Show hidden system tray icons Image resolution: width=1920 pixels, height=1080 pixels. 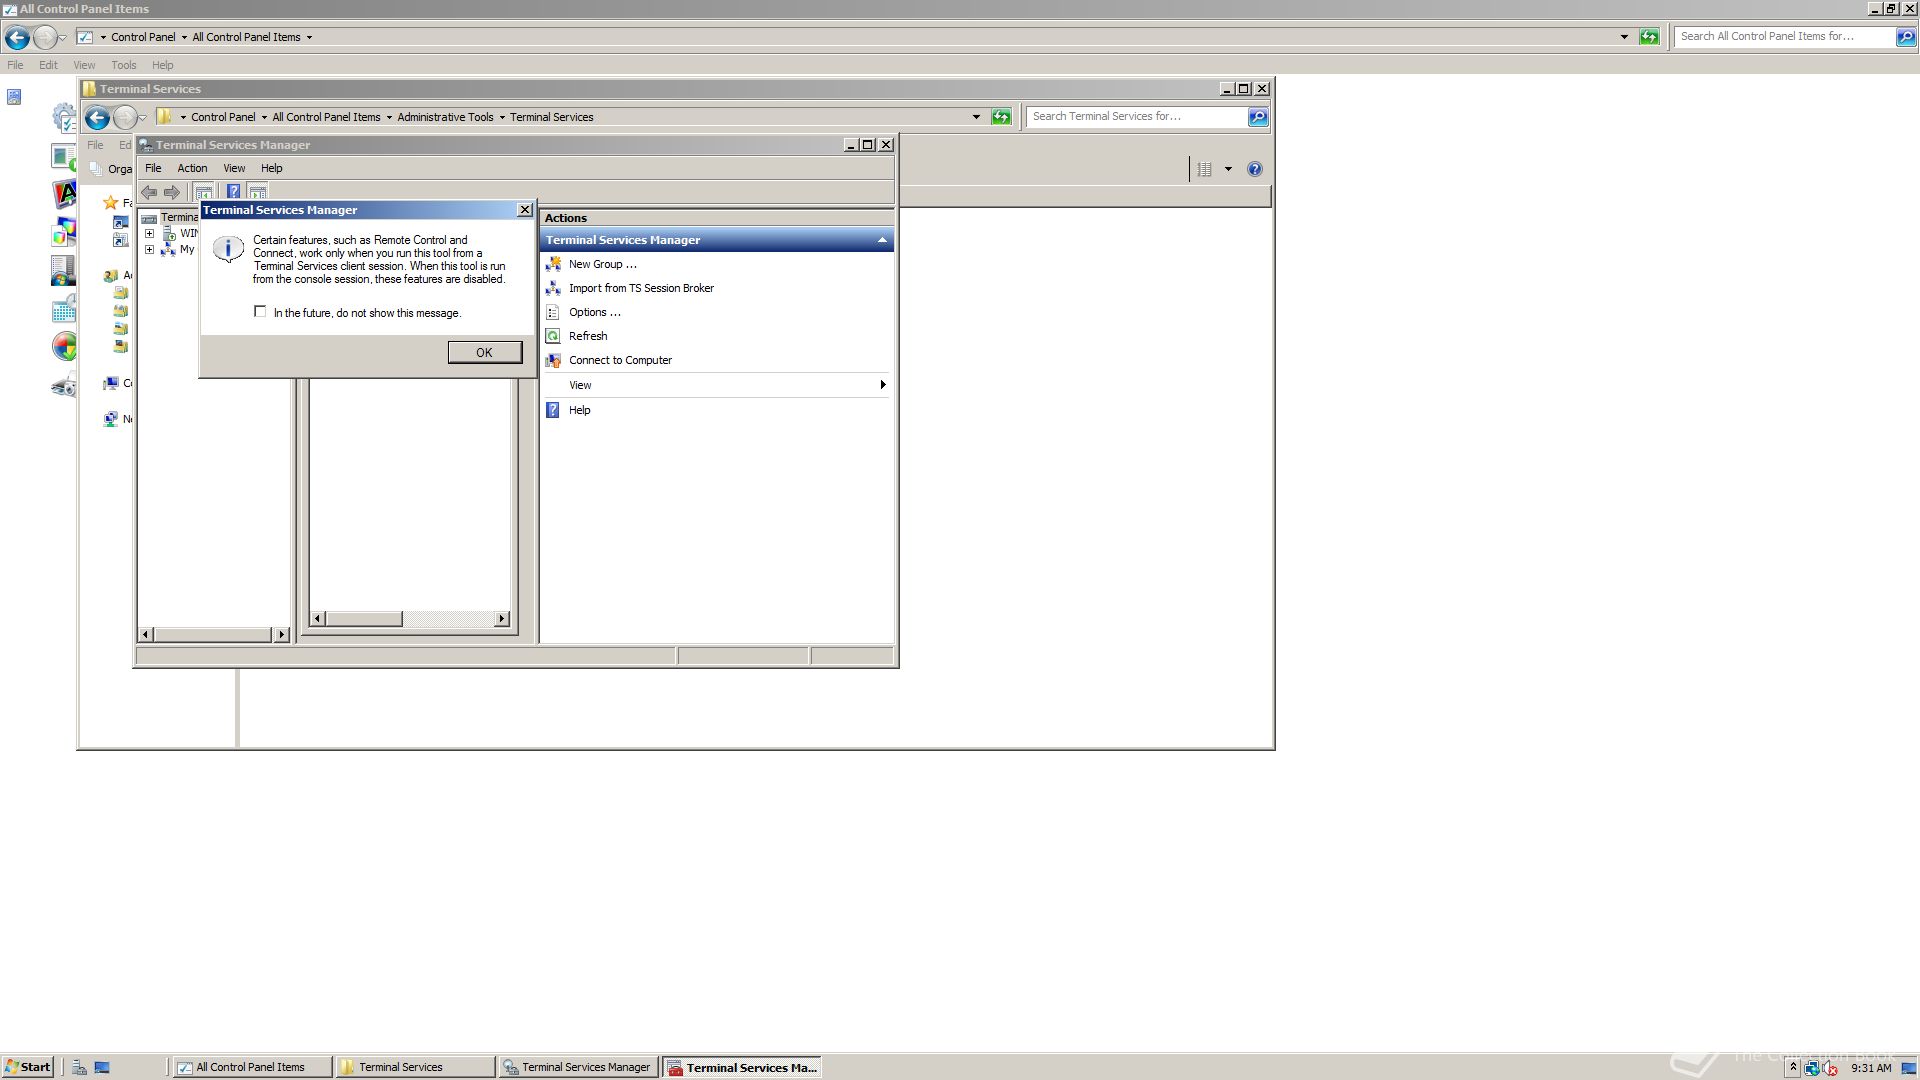pyautogui.click(x=1792, y=1068)
